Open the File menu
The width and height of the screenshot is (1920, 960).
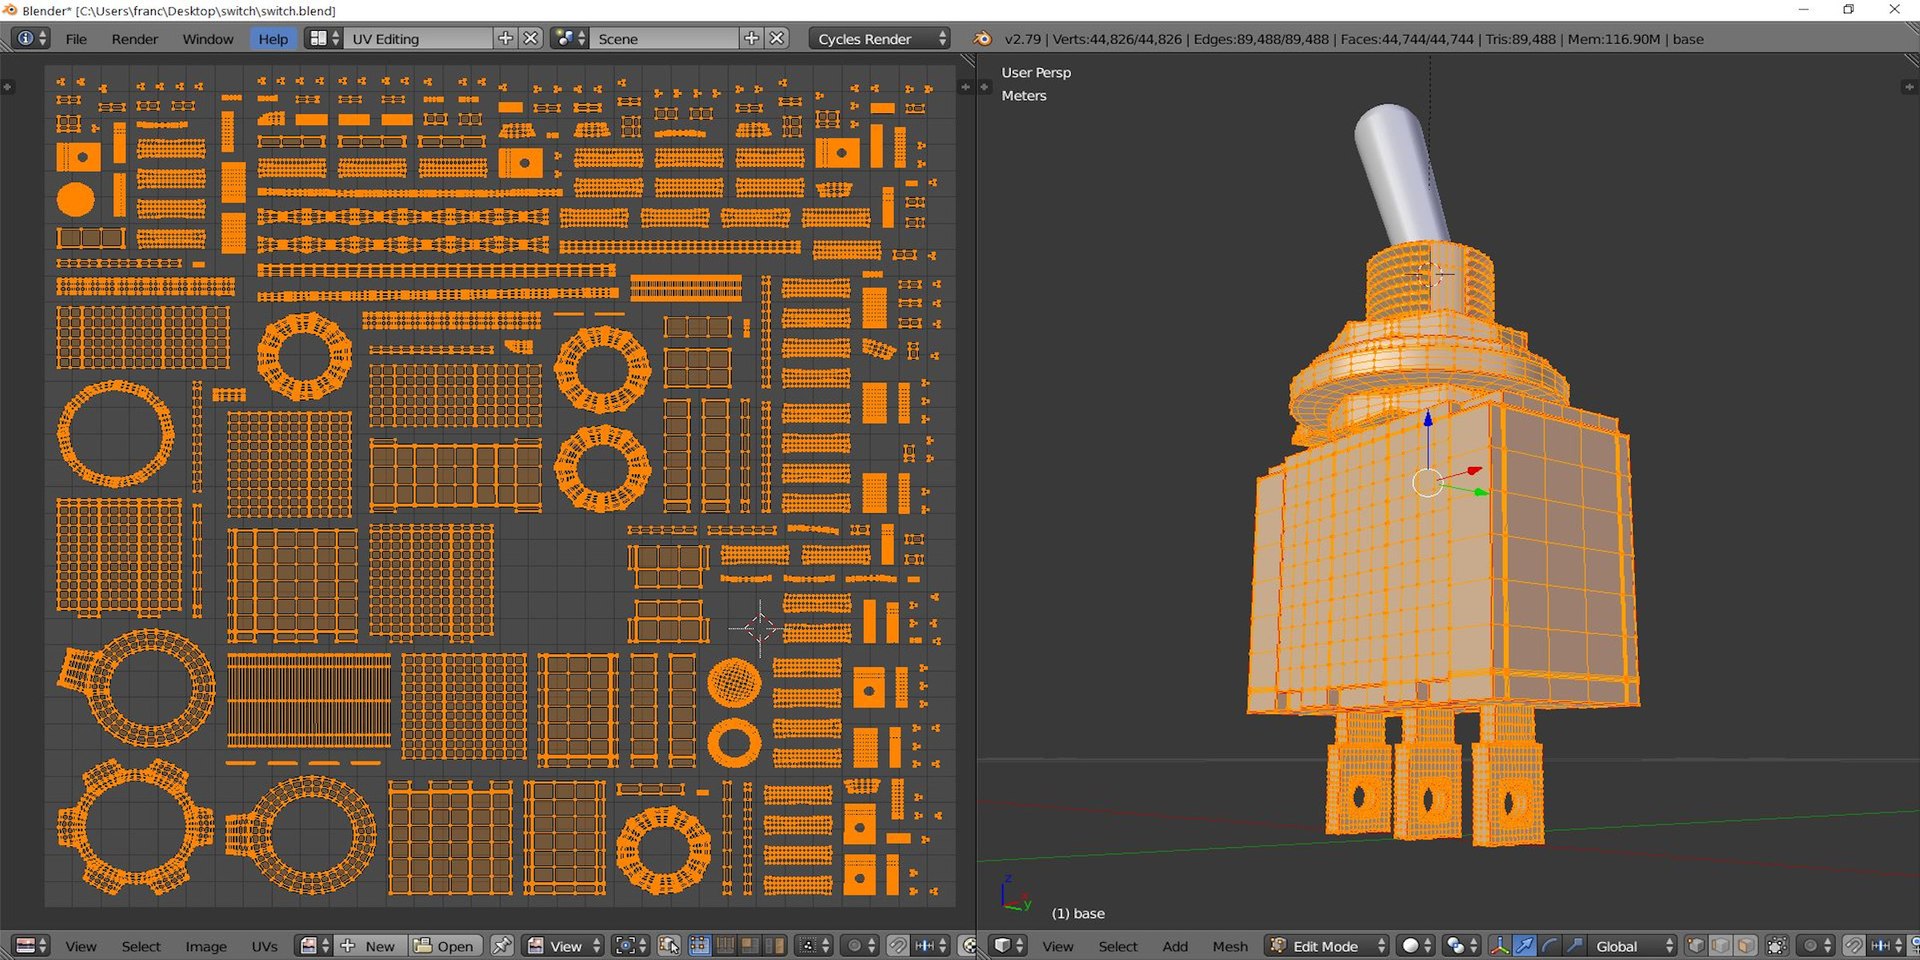[x=76, y=39]
